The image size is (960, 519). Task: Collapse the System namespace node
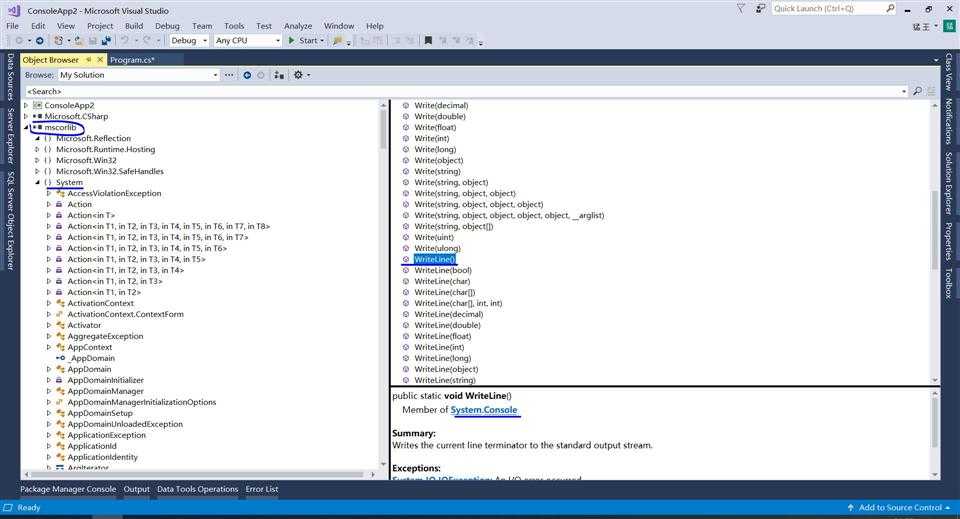tap(37, 182)
